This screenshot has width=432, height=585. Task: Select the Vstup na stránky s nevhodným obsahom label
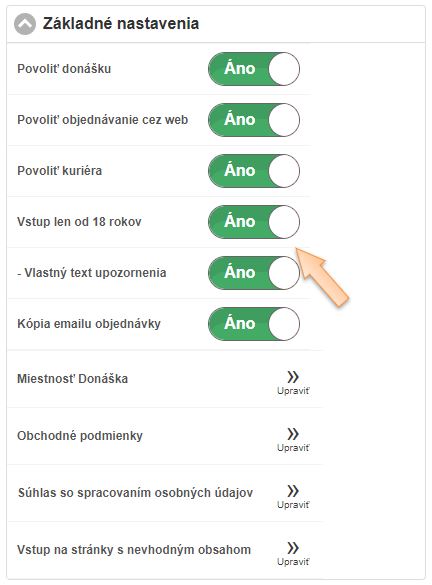[x=134, y=550]
